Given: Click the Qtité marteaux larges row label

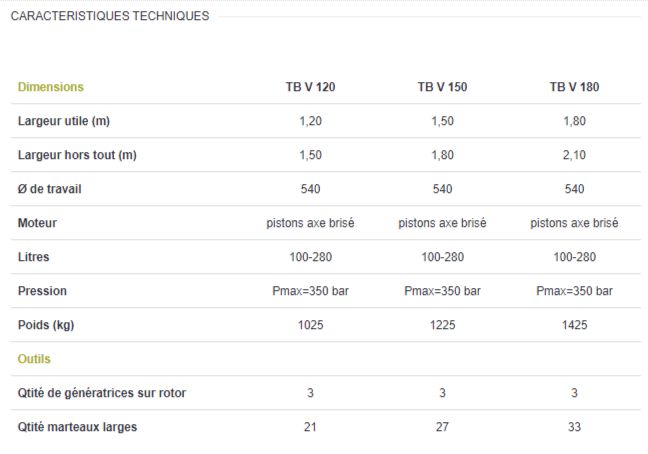Looking at the screenshot, I should [x=77, y=427].
